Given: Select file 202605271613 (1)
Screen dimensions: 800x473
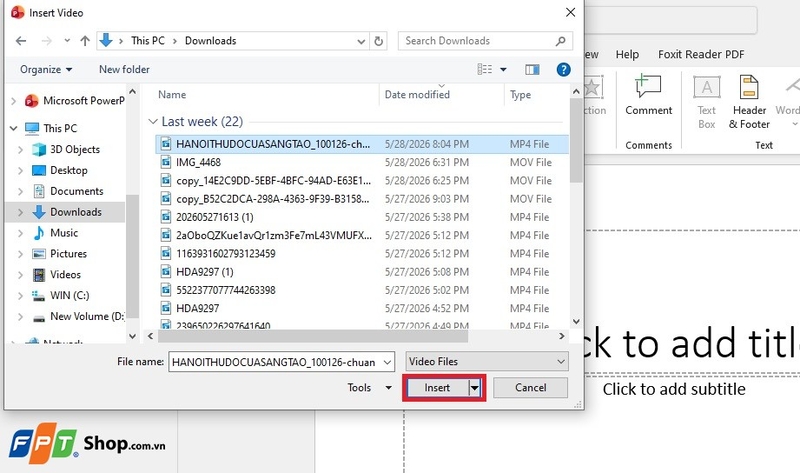Looking at the screenshot, I should (x=362, y=217).
